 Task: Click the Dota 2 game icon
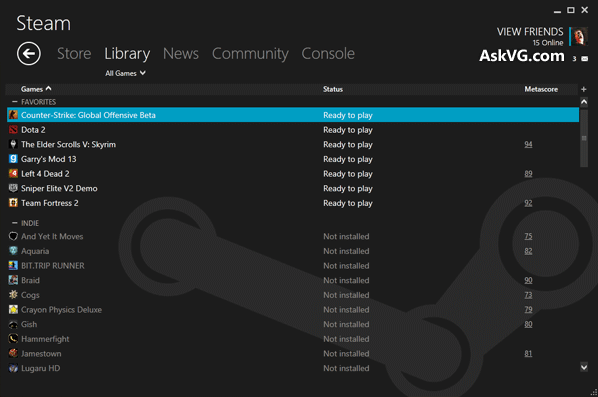point(13,130)
